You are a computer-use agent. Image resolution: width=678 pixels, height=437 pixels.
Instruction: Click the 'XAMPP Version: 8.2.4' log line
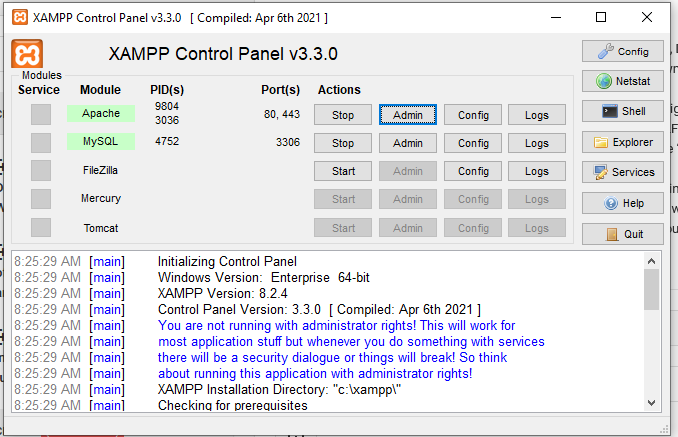222,293
